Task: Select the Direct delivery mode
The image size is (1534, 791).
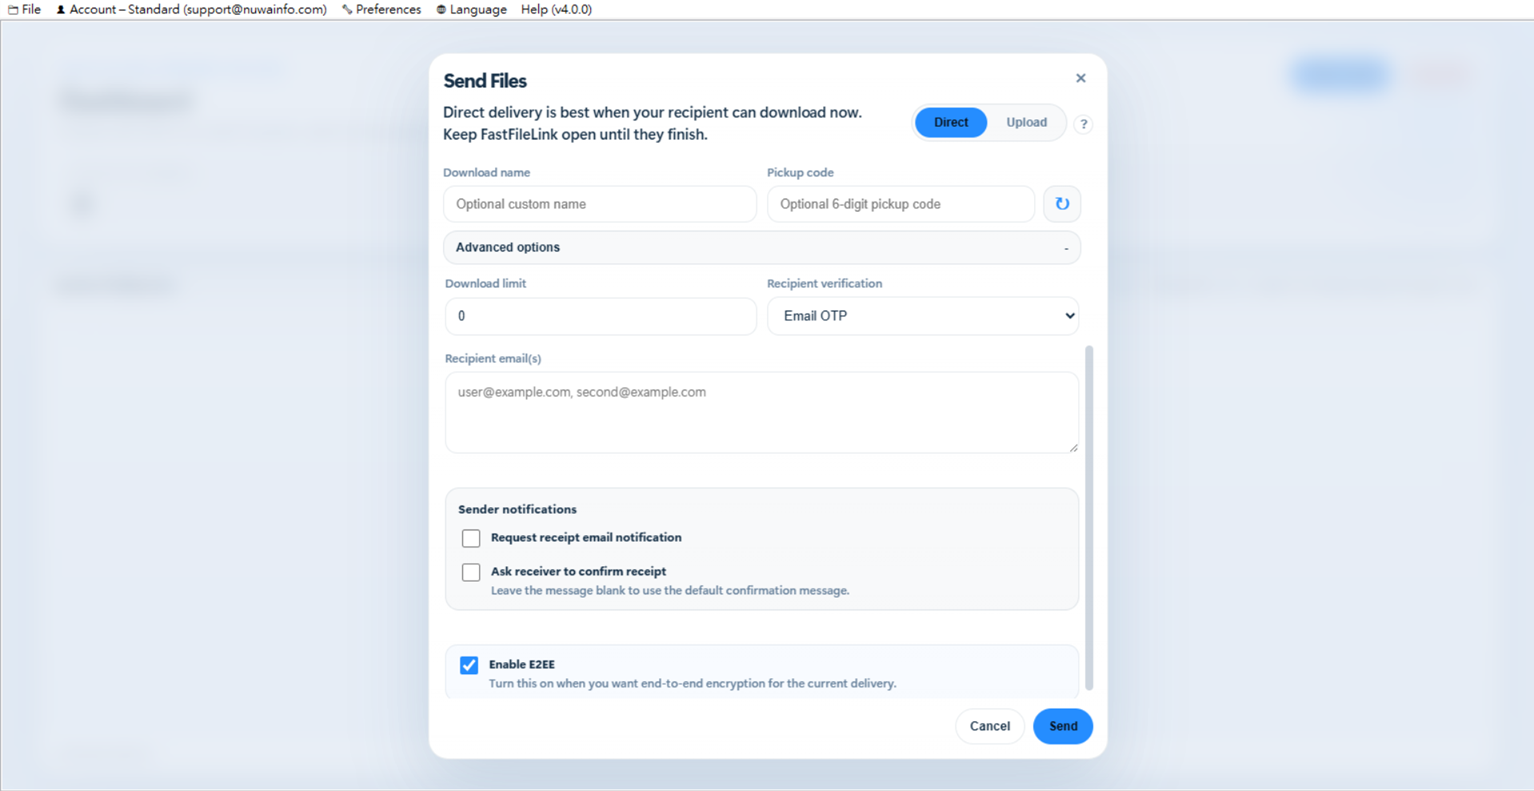Action: pos(951,122)
